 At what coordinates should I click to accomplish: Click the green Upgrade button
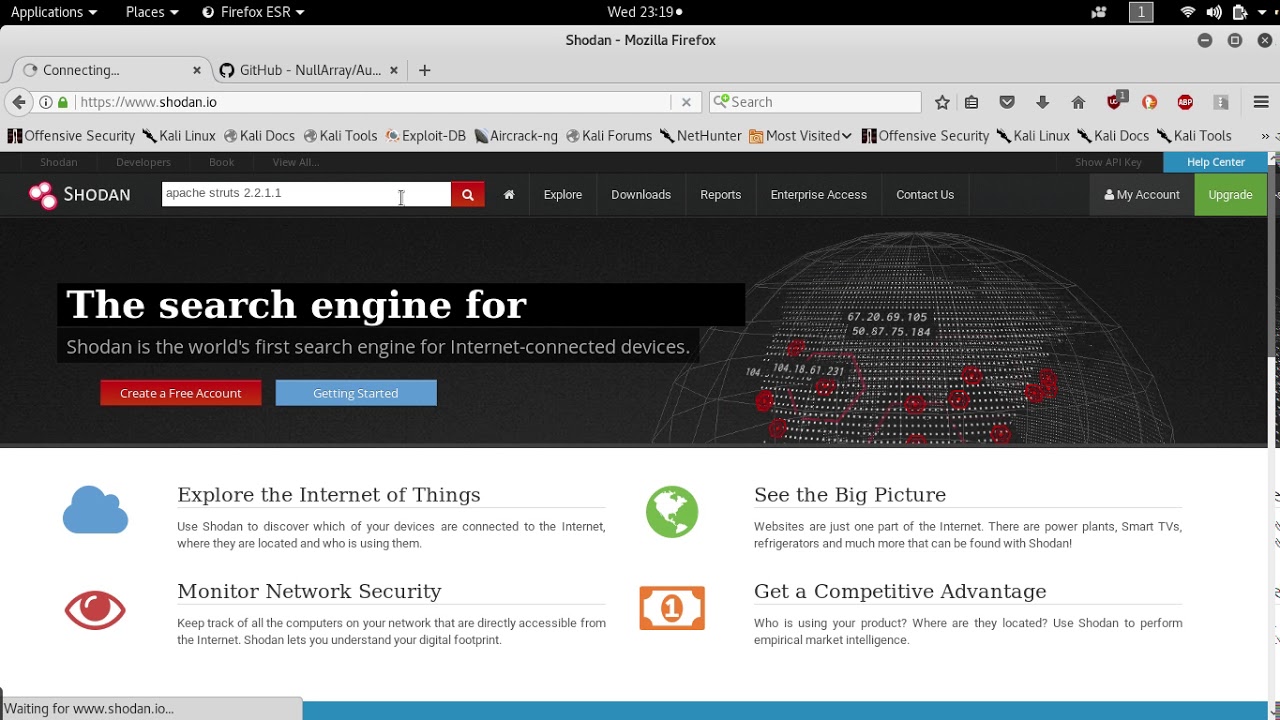pyautogui.click(x=1230, y=195)
